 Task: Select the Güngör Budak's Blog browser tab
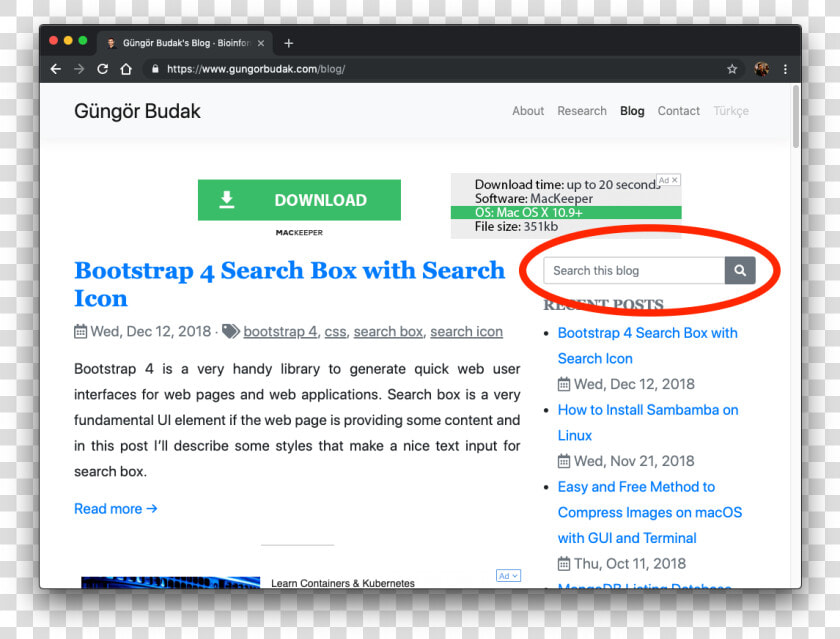tap(185, 43)
